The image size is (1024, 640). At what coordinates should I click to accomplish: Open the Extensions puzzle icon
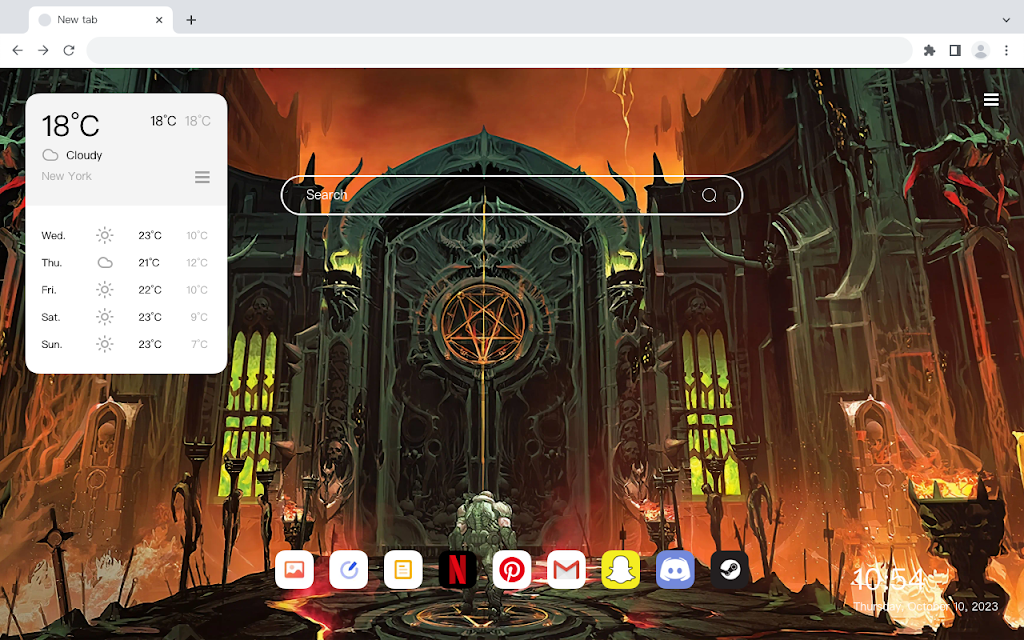[929, 50]
